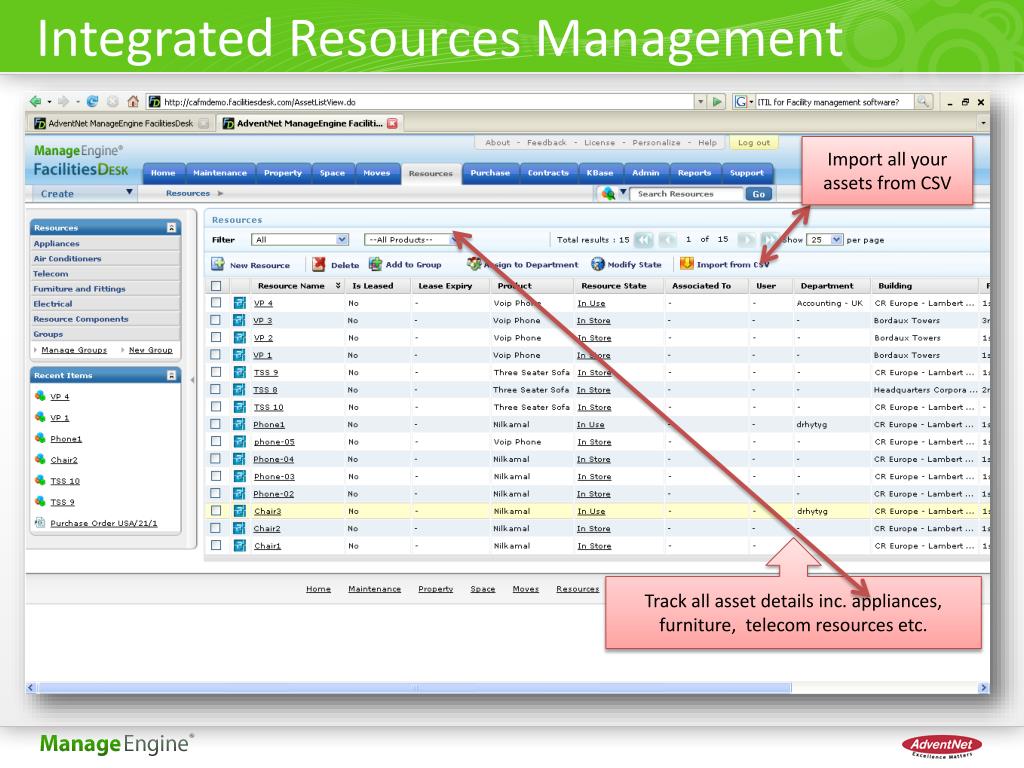This screenshot has width=1024, height=768.
Task: Click the Add to Group icon
Action: coord(376,264)
